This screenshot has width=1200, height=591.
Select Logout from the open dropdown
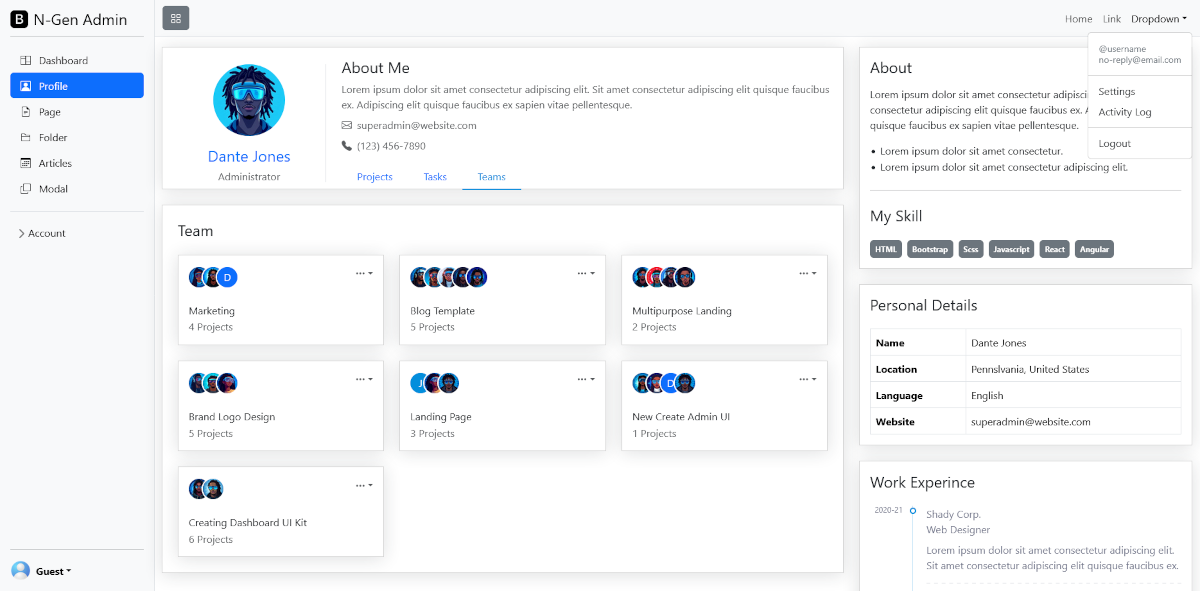1113,143
